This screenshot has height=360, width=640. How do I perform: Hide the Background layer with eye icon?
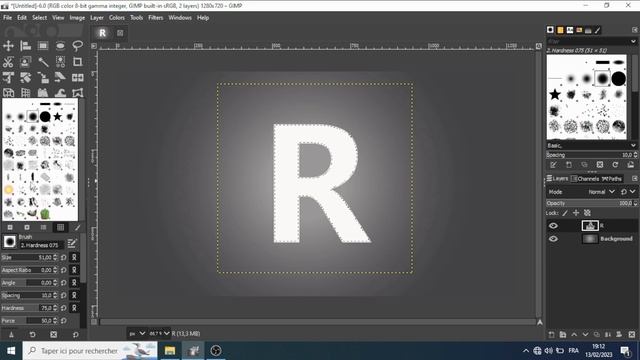click(553, 239)
